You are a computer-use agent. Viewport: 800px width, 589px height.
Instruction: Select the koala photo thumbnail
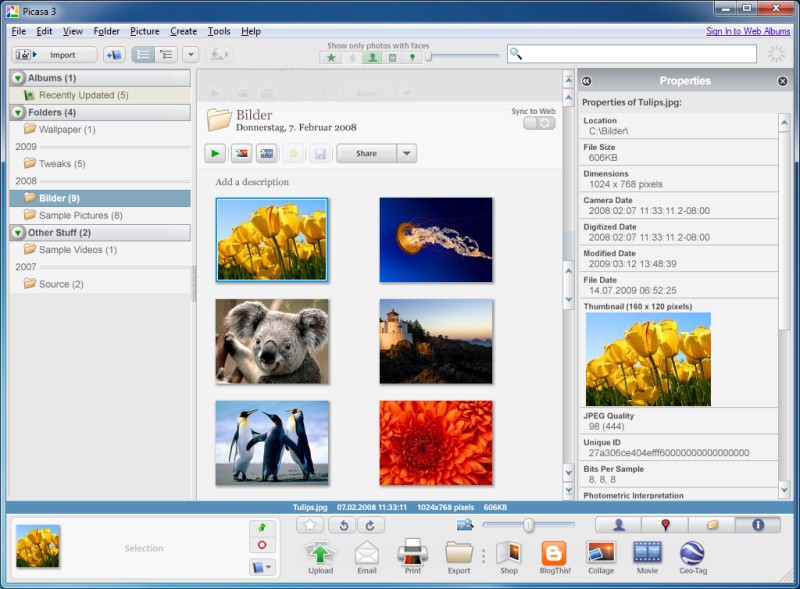272,341
